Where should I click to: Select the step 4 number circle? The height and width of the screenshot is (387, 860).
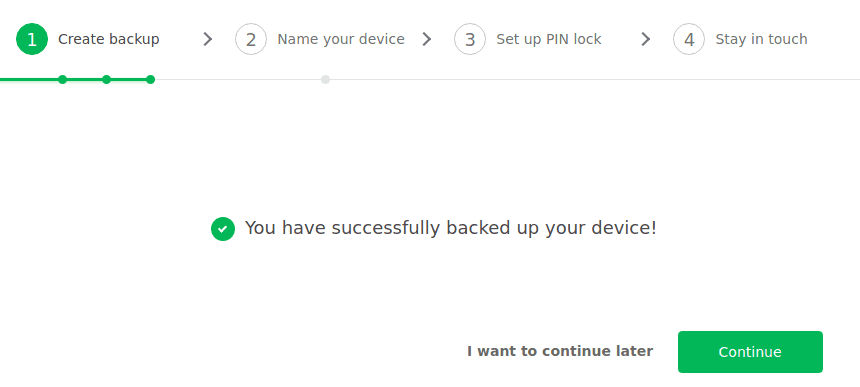pos(689,39)
